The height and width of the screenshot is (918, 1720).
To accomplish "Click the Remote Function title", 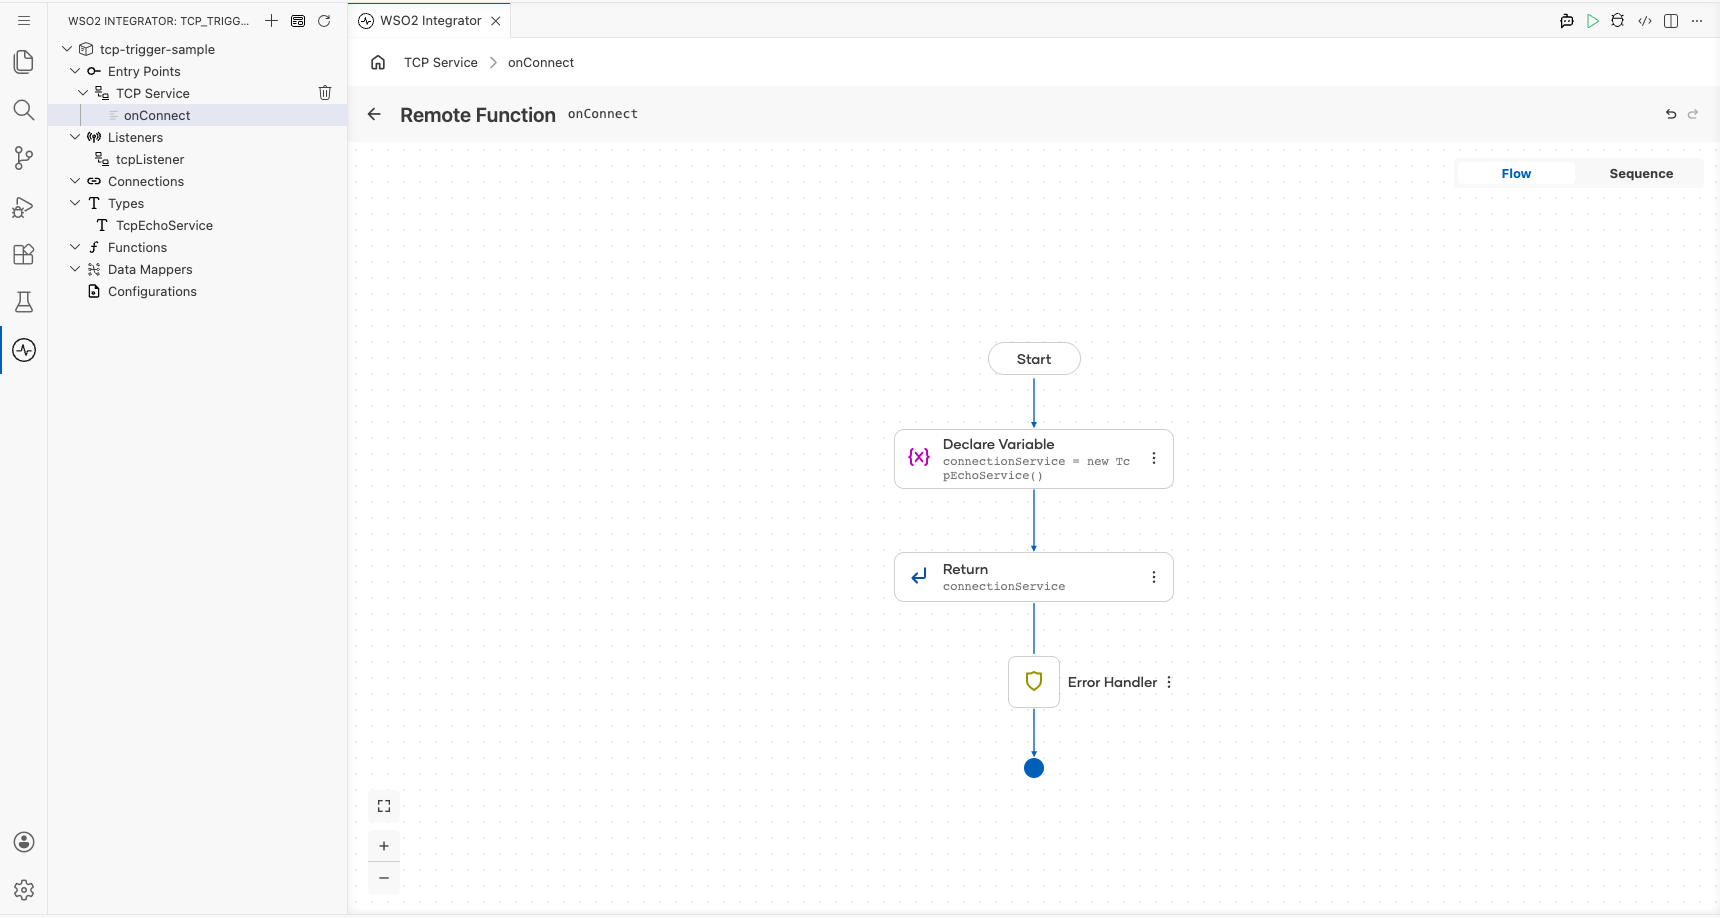I will 478,115.
